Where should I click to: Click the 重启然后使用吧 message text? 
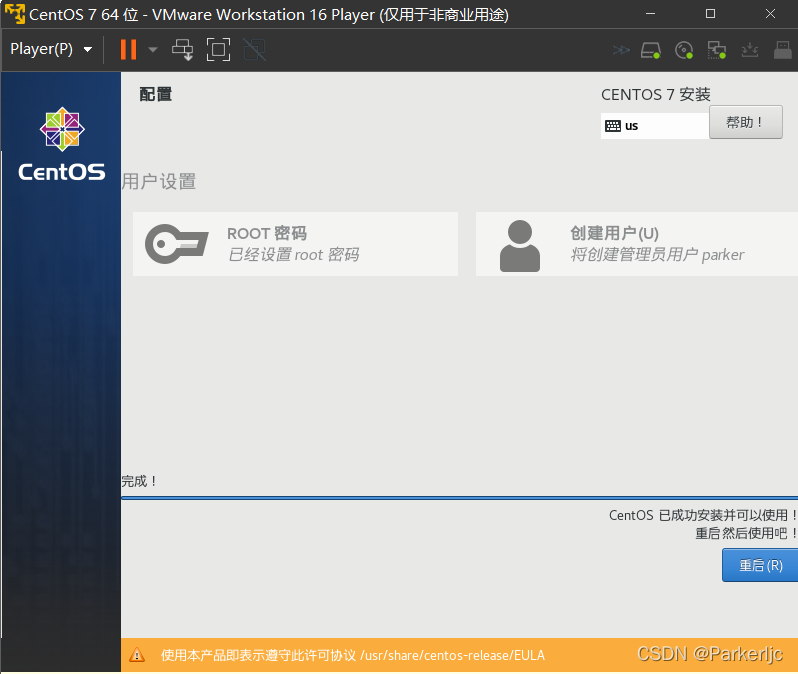[x=746, y=533]
